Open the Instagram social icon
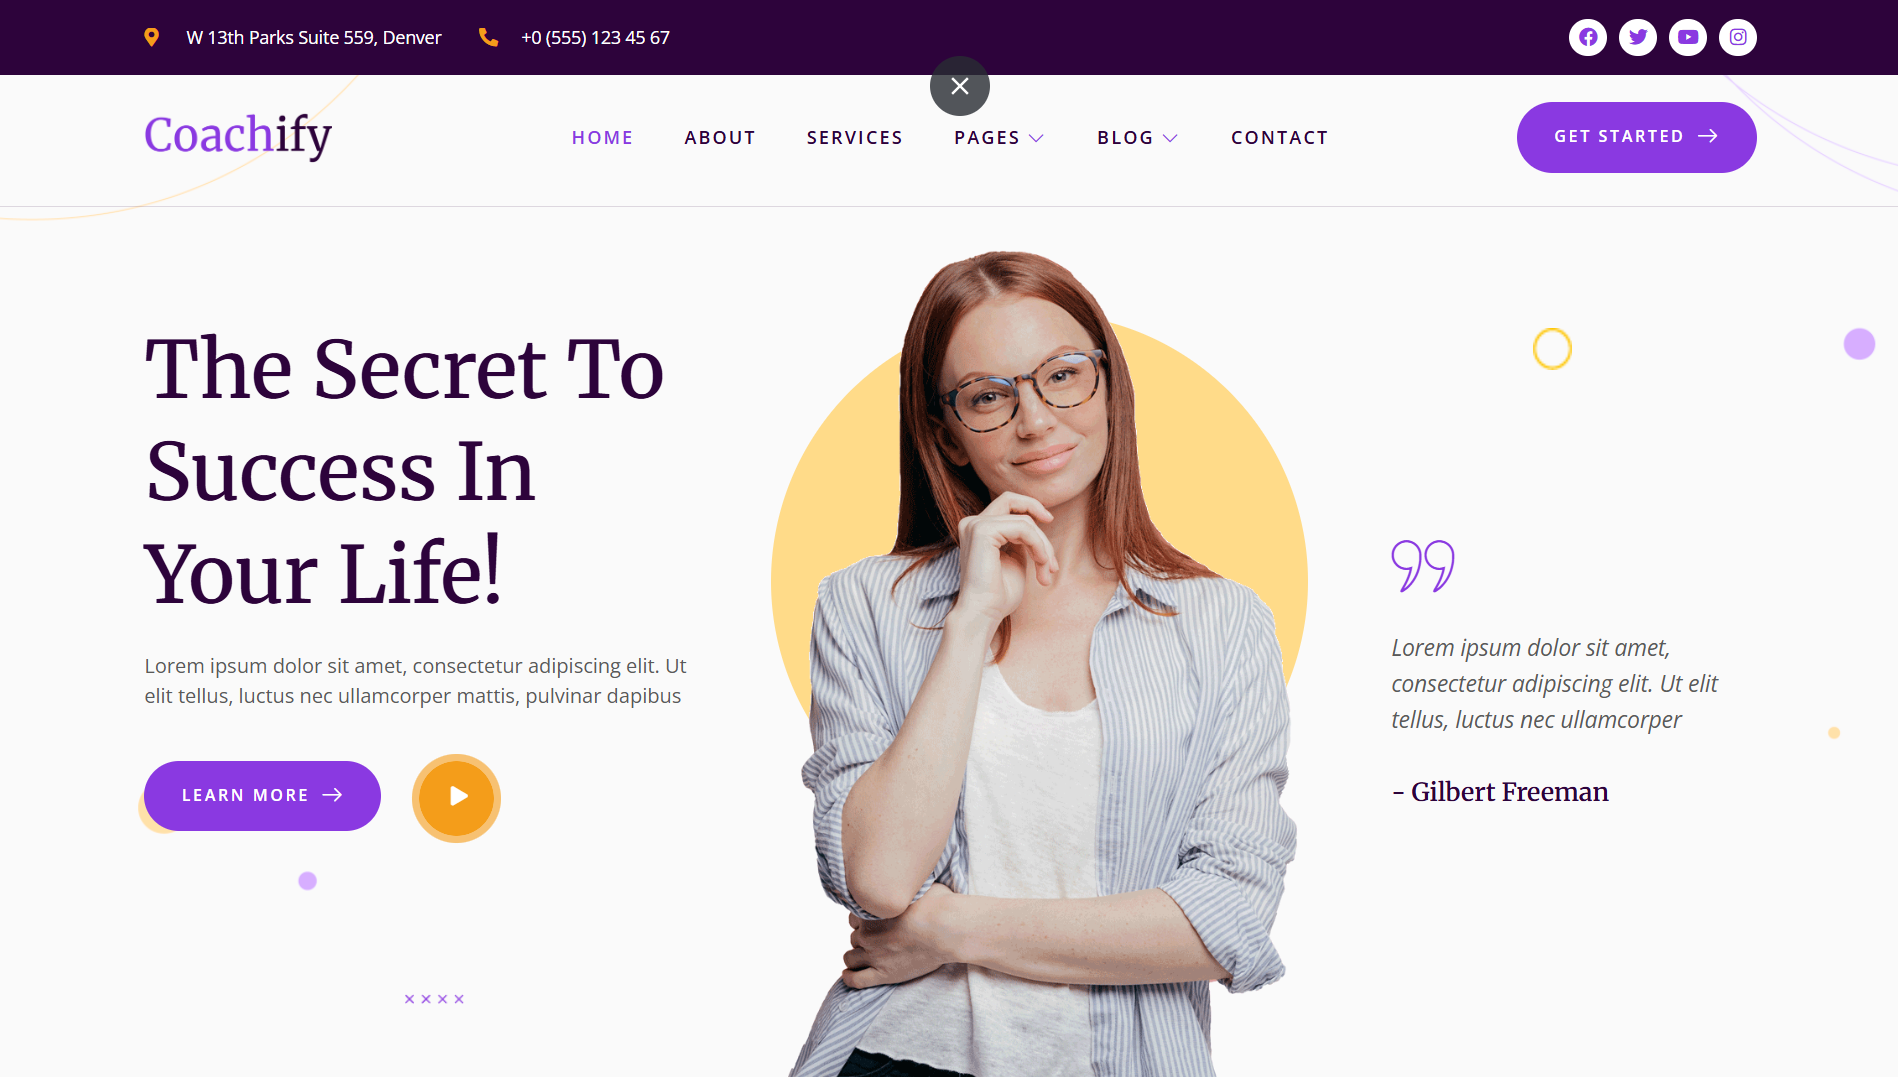This screenshot has width=1898, height=1077. tap(1737, 37)
